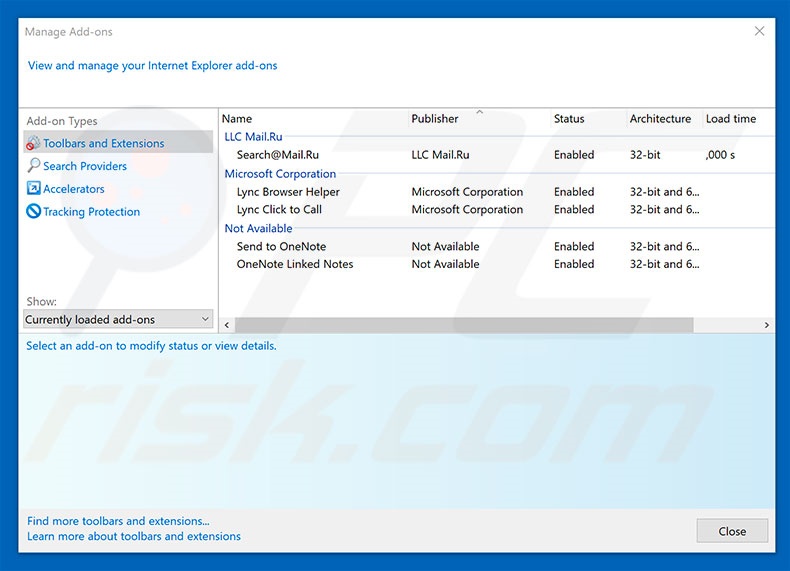Click Enabled status of Lync Click to Call
This screenshot has height=571, width=790.
click(574, 209)
